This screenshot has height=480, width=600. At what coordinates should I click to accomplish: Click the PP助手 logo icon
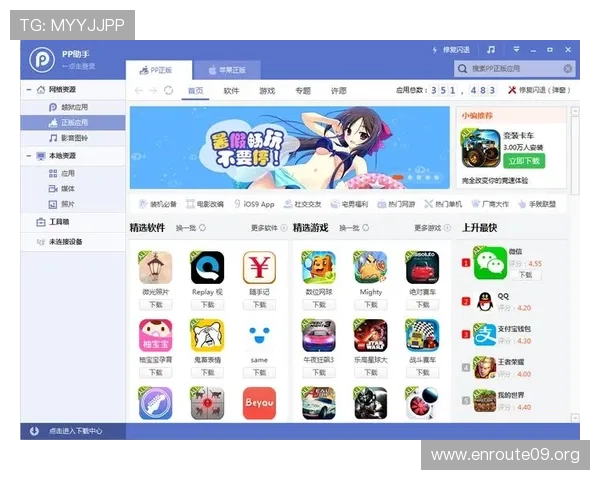click(42, 60)
